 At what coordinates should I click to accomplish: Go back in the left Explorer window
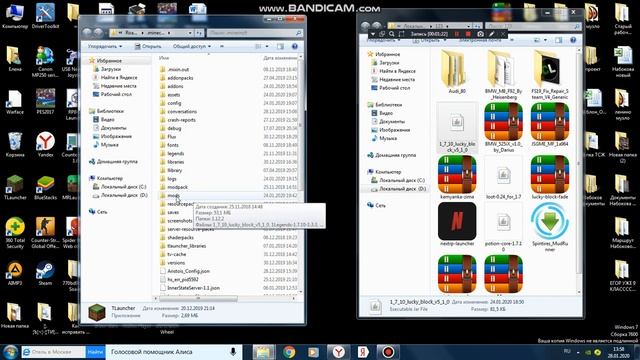(87, 33)
